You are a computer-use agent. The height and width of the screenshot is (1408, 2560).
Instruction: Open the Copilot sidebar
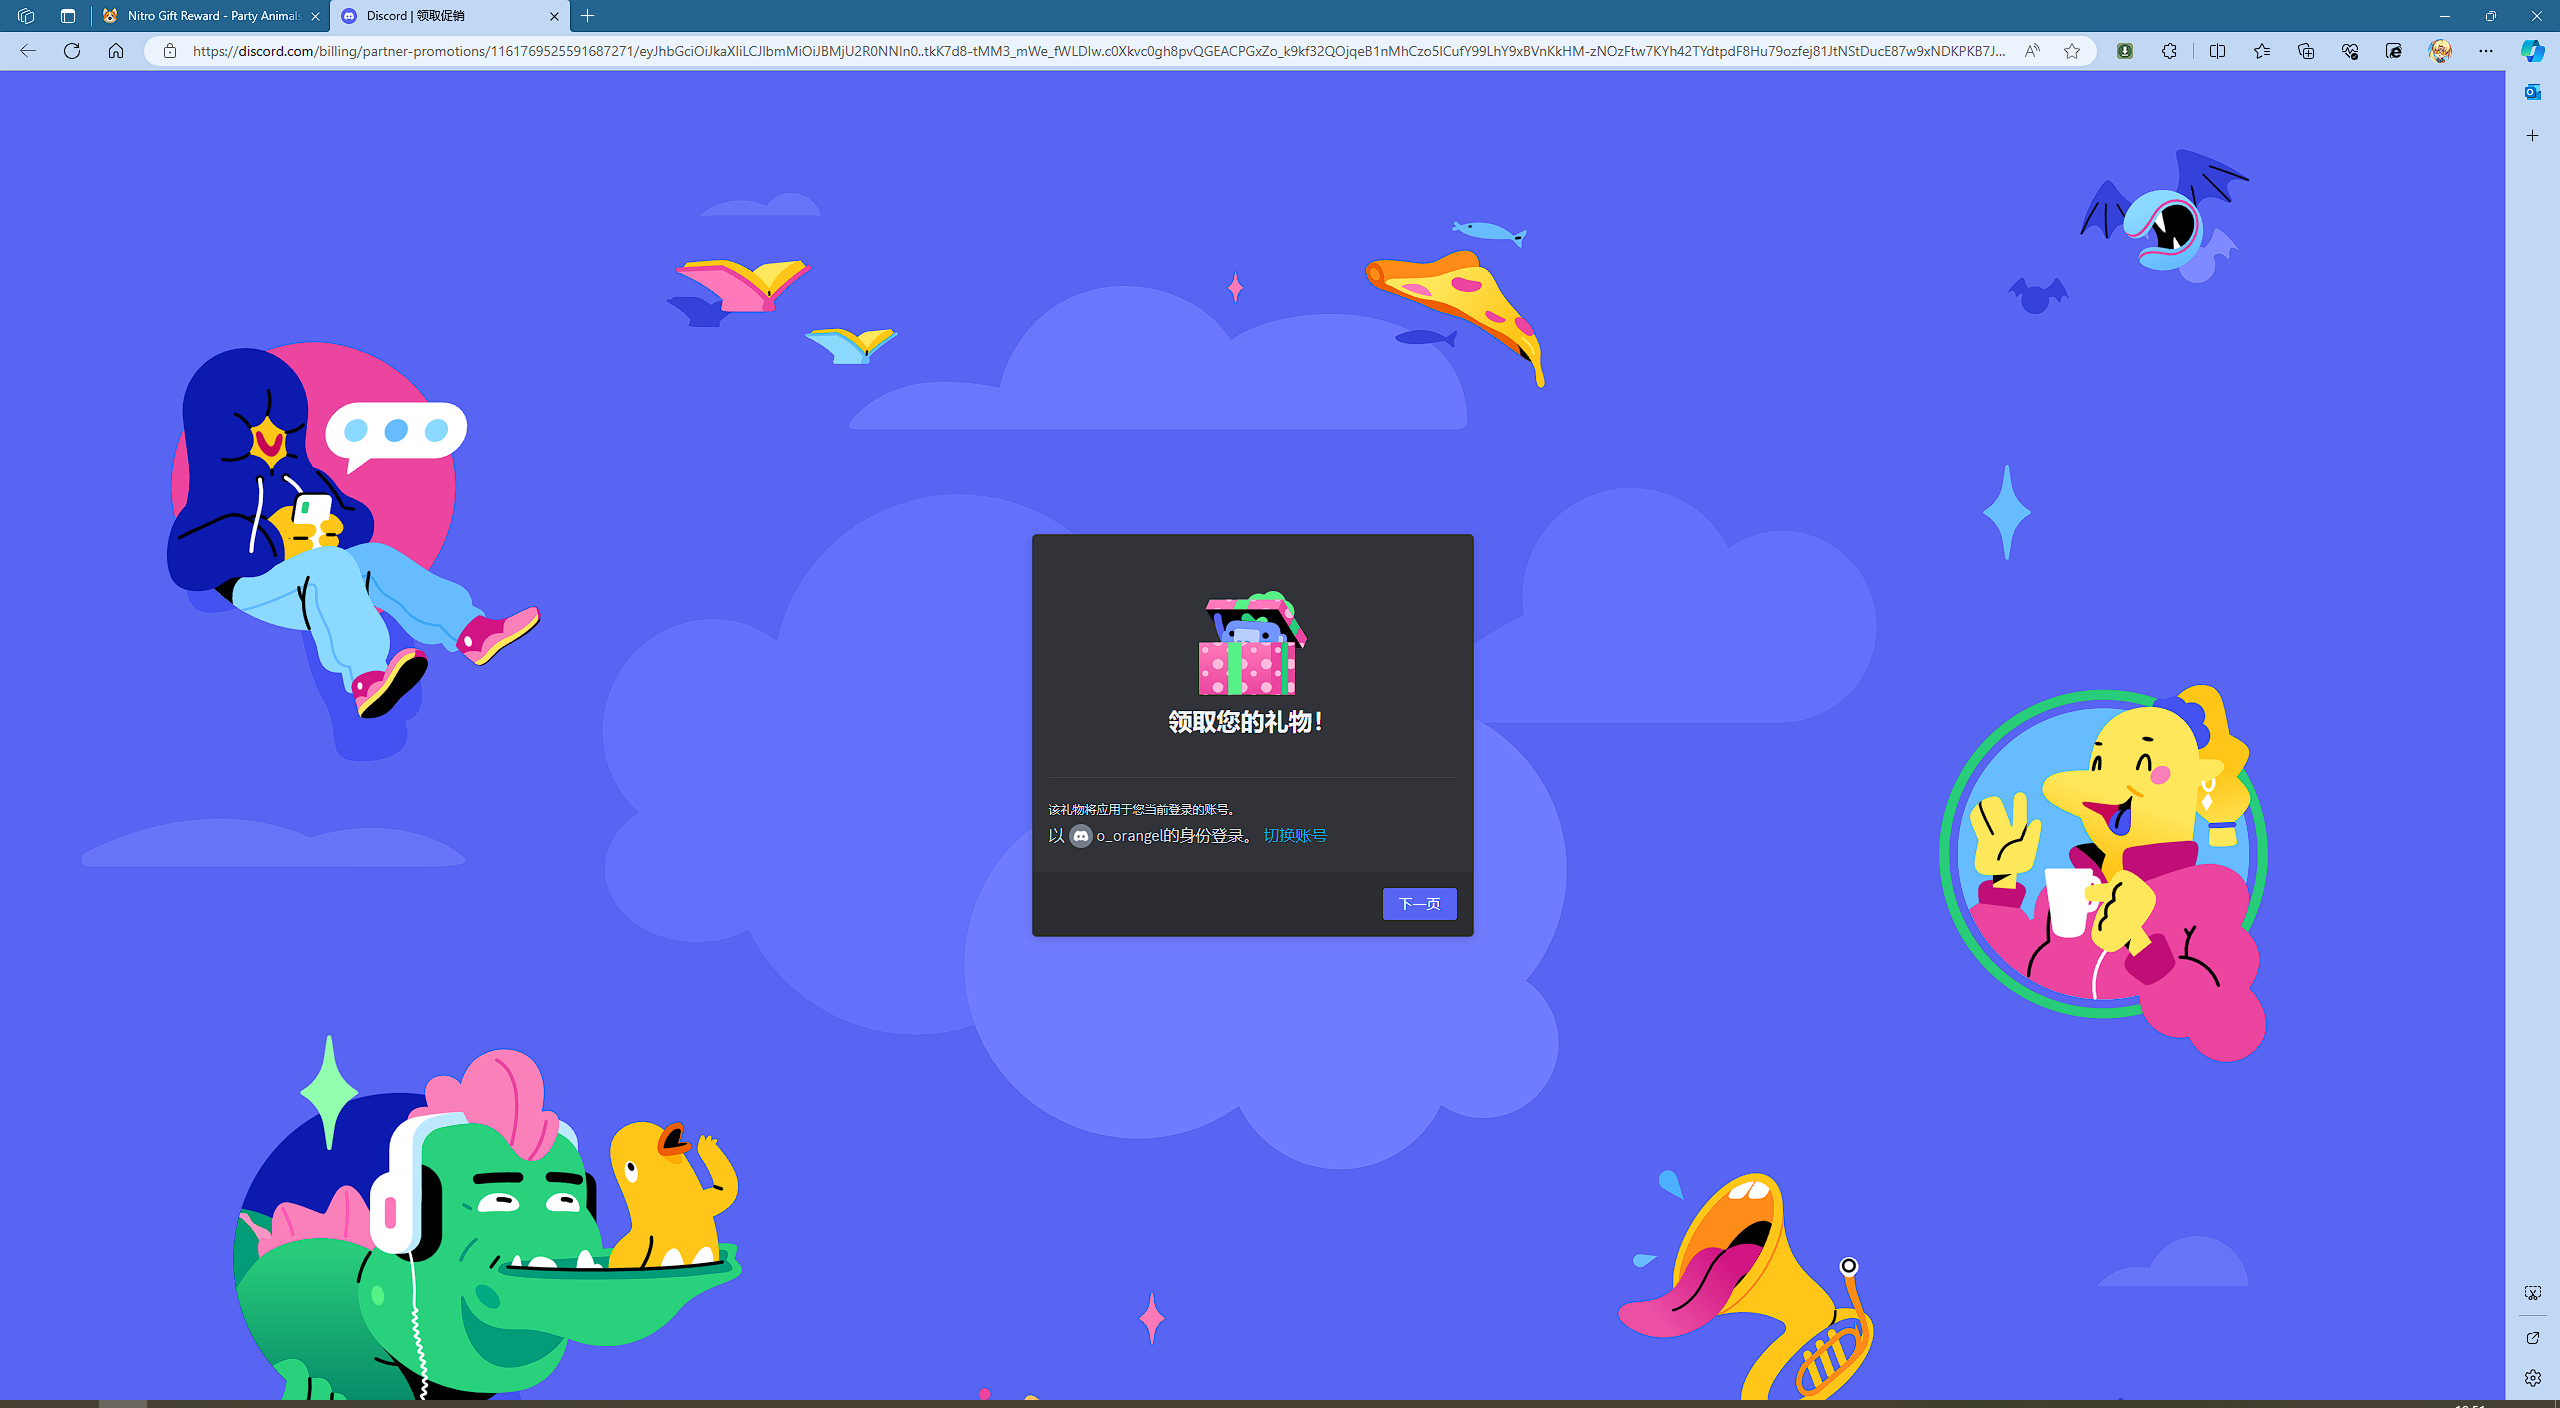tap(2532, 51)
